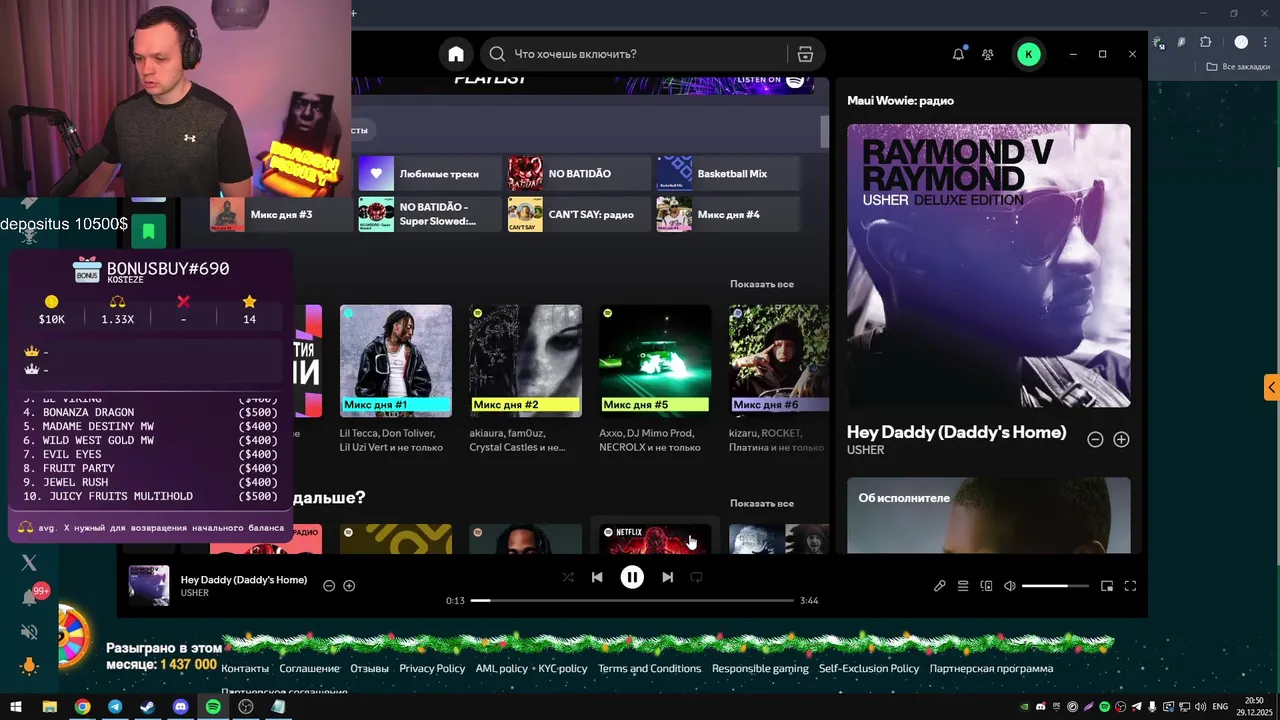The image size is (1280, 720).
Task: Open the Raymond v Raymond album cover
Action: point(989,265)
